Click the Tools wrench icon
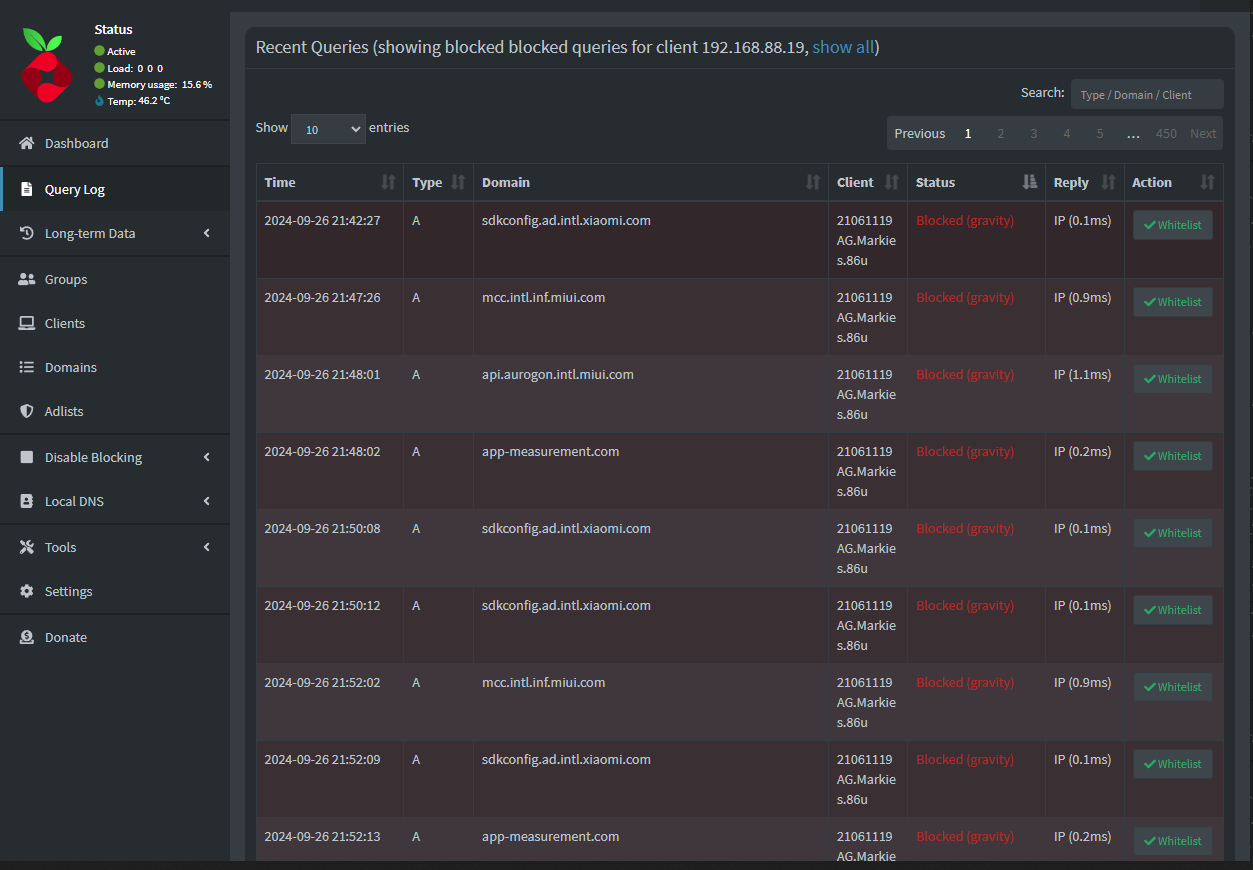The height and width of the screenshot is (870, 1253). (x=27, y=547)
